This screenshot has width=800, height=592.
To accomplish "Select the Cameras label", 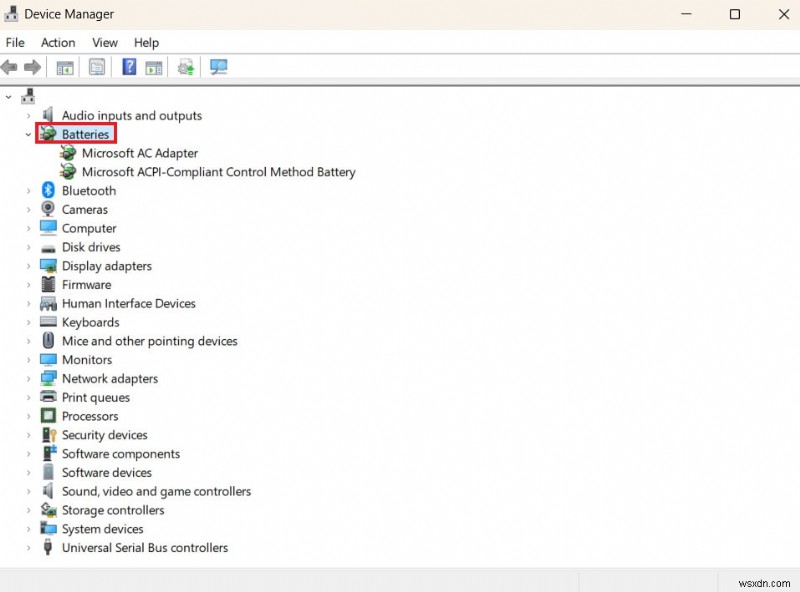I will 85,209.
